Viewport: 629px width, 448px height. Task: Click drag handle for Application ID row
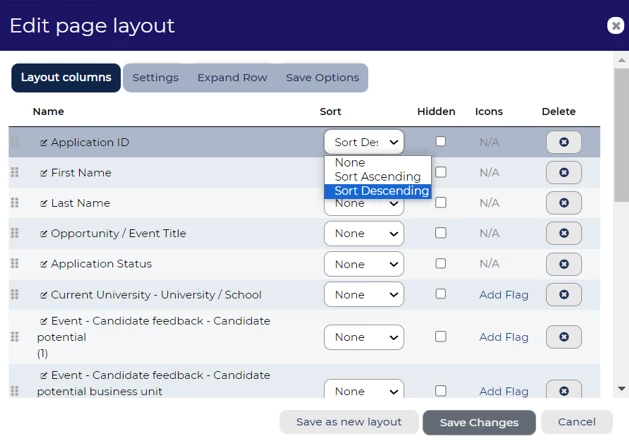pyautogui.click(x=15, y=142)
